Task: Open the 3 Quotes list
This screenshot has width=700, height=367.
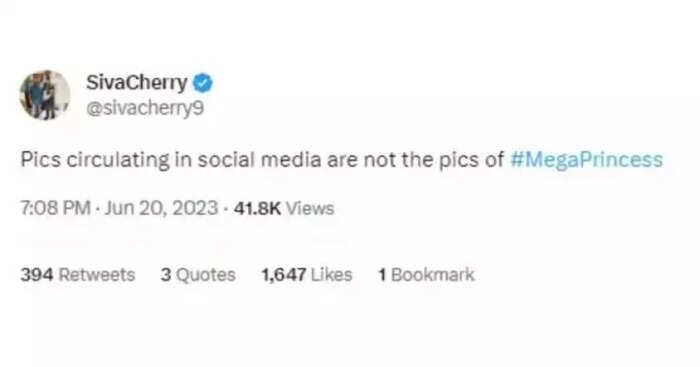Action: pyautogui.click(x=198, y=275)
